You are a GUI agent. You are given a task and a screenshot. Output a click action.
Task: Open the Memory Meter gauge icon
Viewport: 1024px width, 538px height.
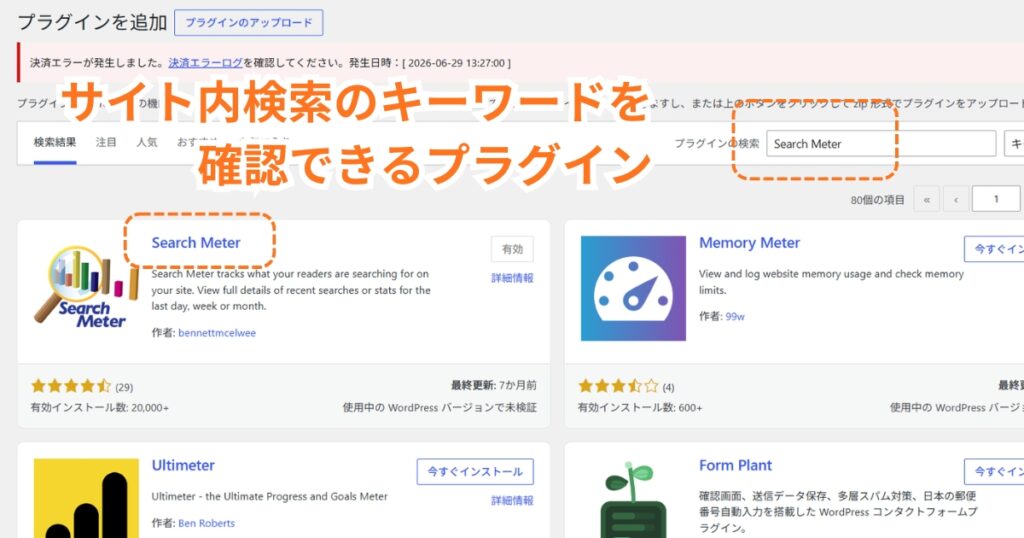(633, 288)
